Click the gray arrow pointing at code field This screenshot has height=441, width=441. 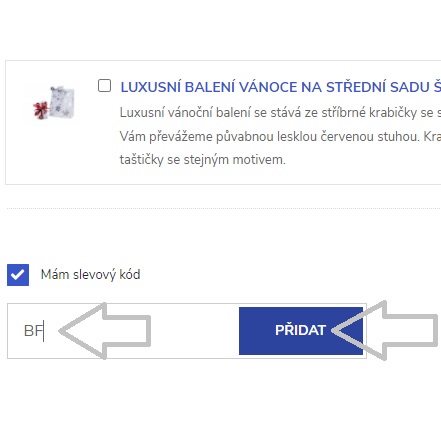pos(105,331)
